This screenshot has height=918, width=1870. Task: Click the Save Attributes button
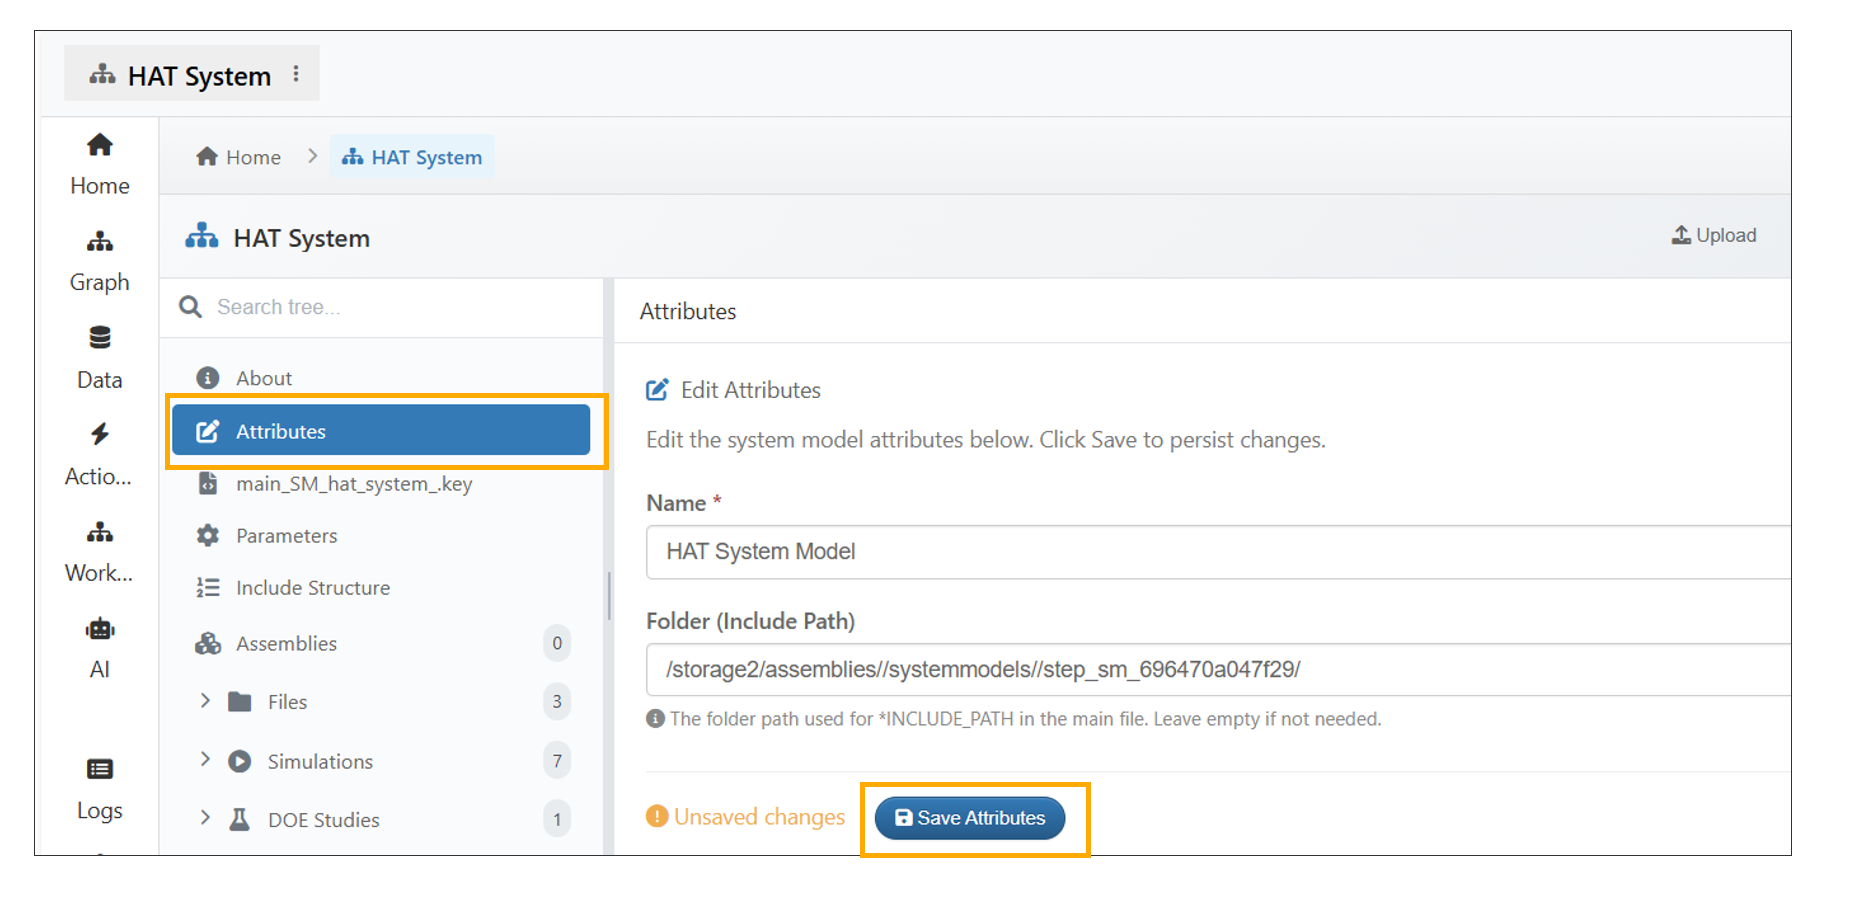(969, 818)
